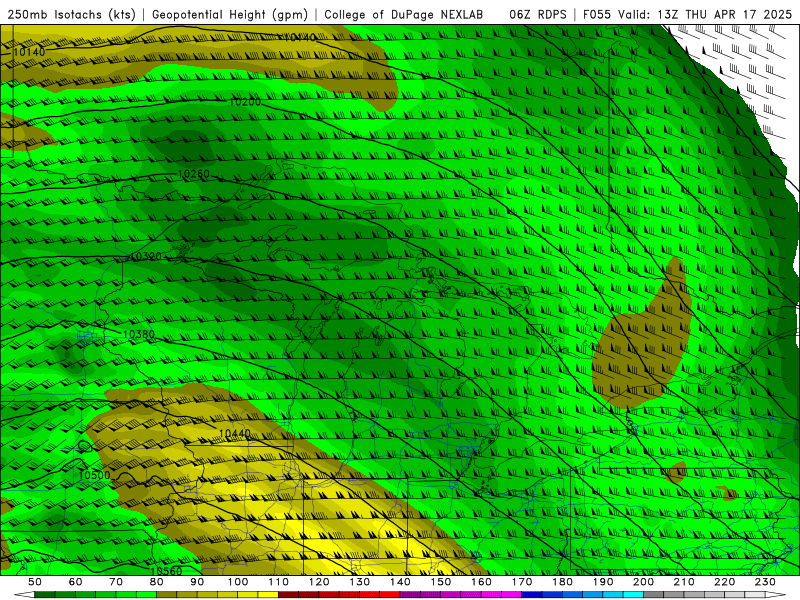Click the 210 value on the color scale
Image resolution: width=800 pixels, height=600 pixels.
[x=684, y=582]
